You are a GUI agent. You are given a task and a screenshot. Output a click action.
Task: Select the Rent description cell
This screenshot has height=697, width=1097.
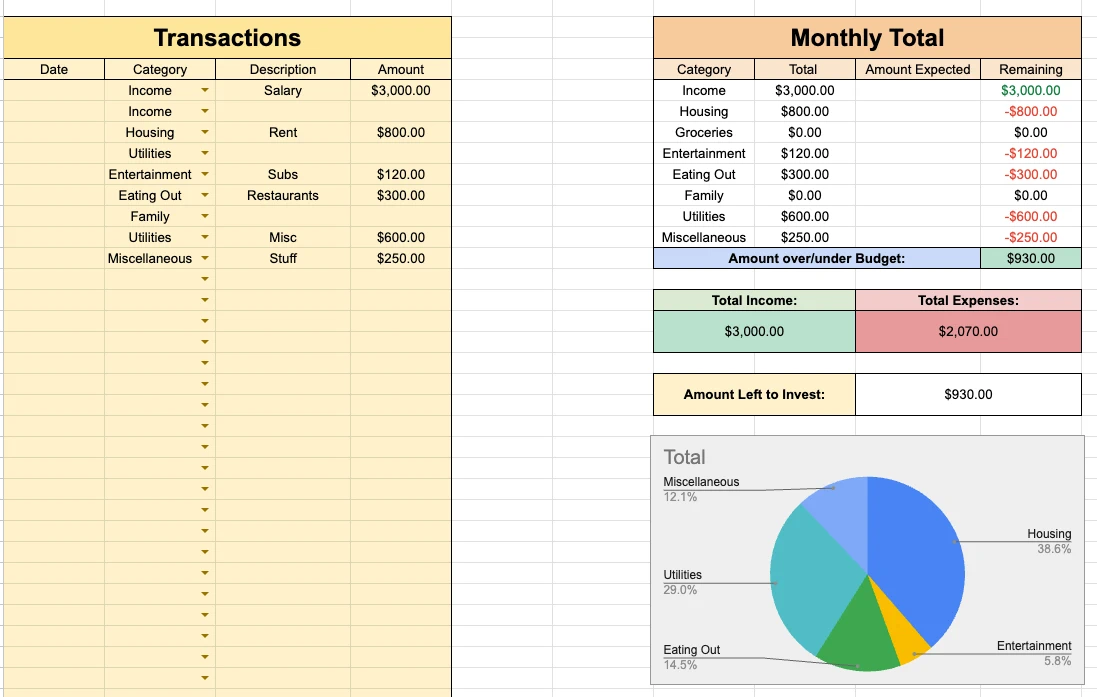point(283,132)
